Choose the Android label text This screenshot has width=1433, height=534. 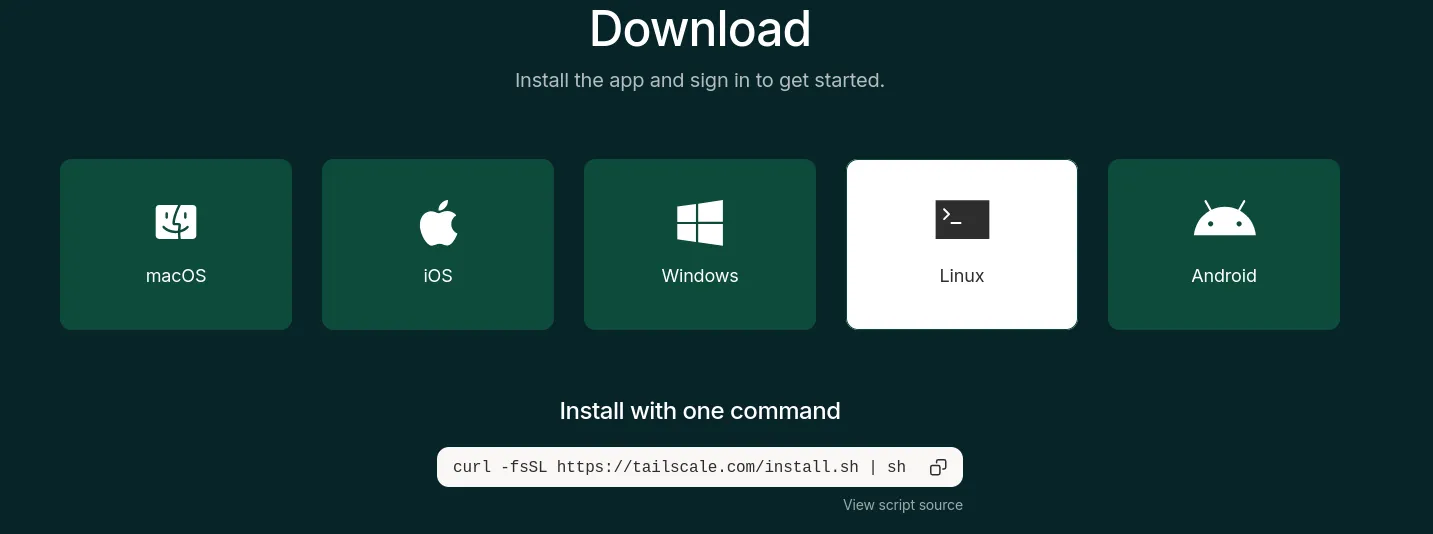pyautogui.click(x=1224, y=276)
